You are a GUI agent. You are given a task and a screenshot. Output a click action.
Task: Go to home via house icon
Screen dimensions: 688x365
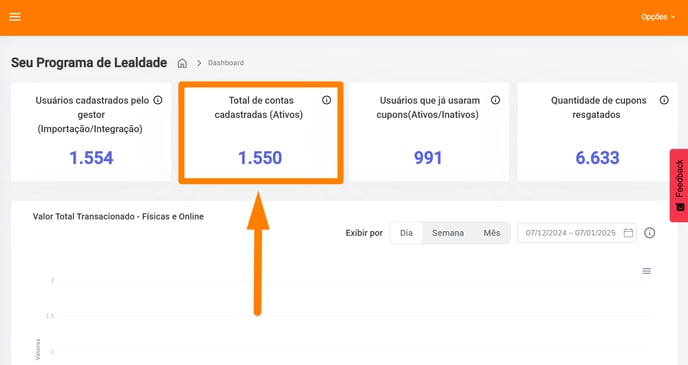(182, 63)
